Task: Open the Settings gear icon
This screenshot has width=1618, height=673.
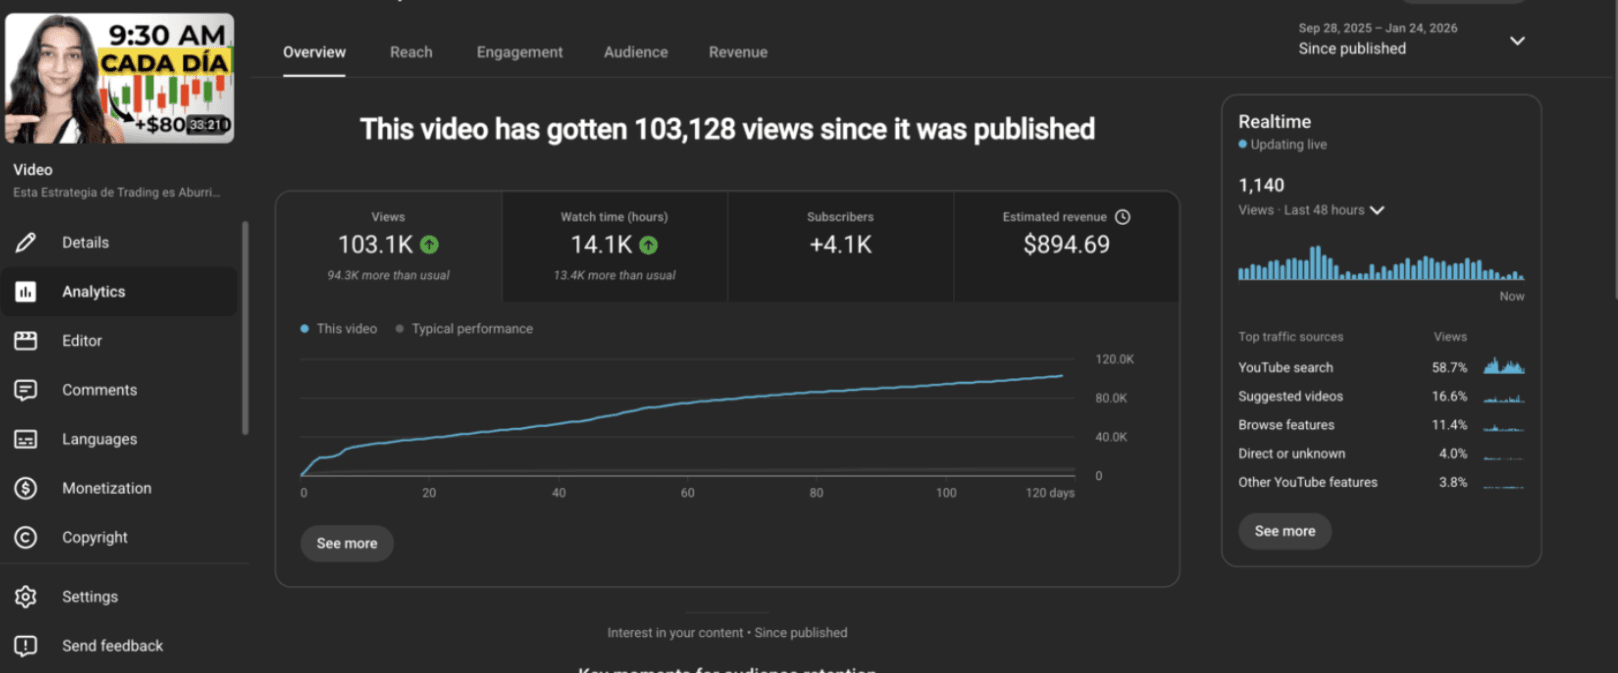Action: [x=26, y=596]
